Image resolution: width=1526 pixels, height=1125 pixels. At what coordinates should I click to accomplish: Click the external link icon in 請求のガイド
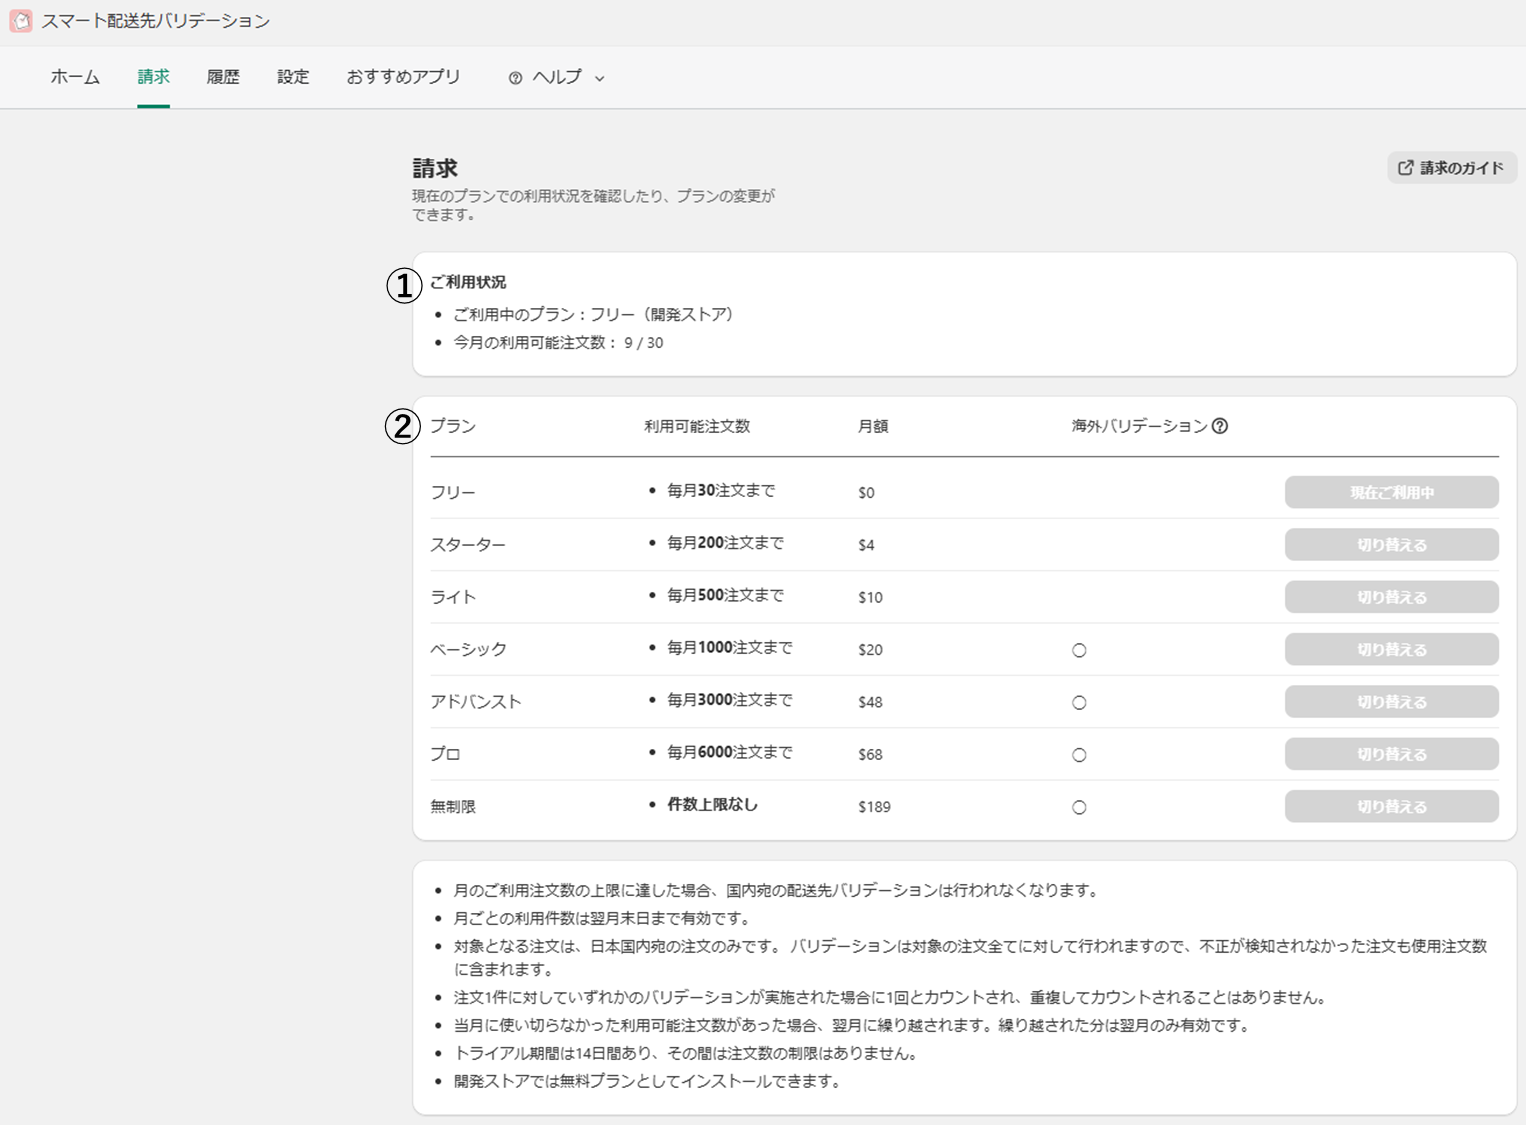coord(1405,168)
